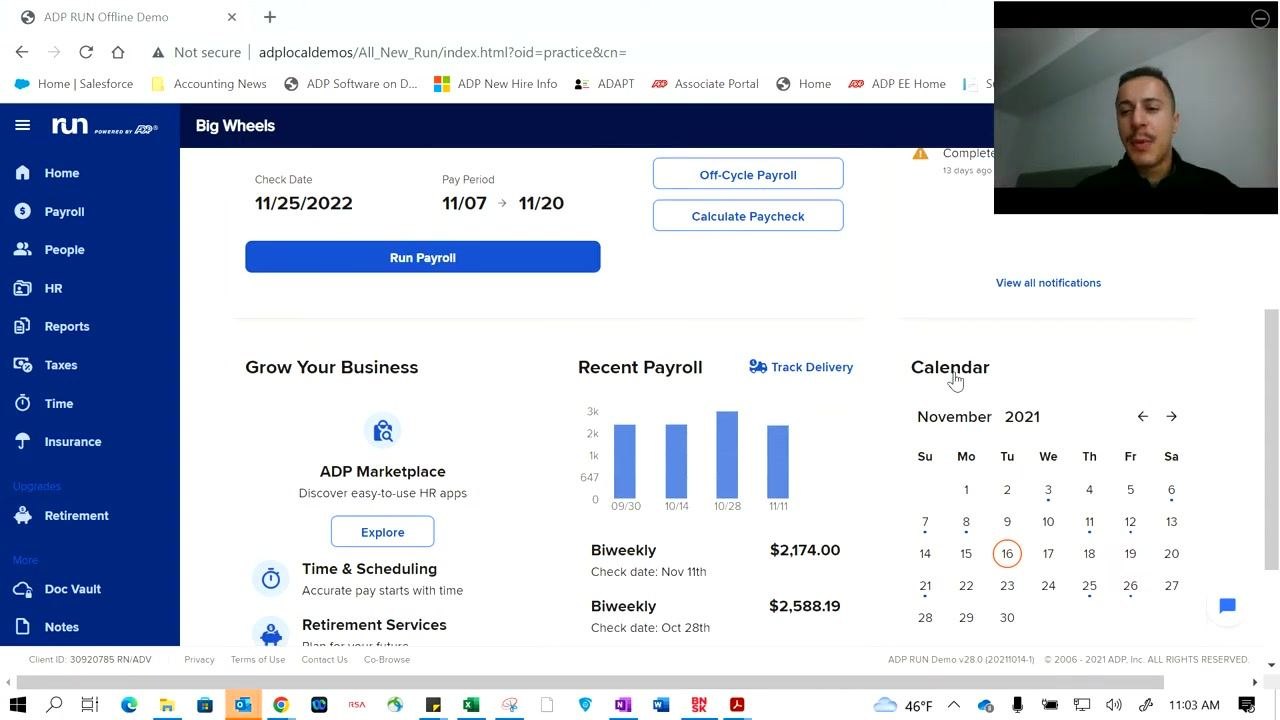The width and height of the screenshot is (1280, 720).
Task: Go to previous calendar month
Action: point(1142,416)
